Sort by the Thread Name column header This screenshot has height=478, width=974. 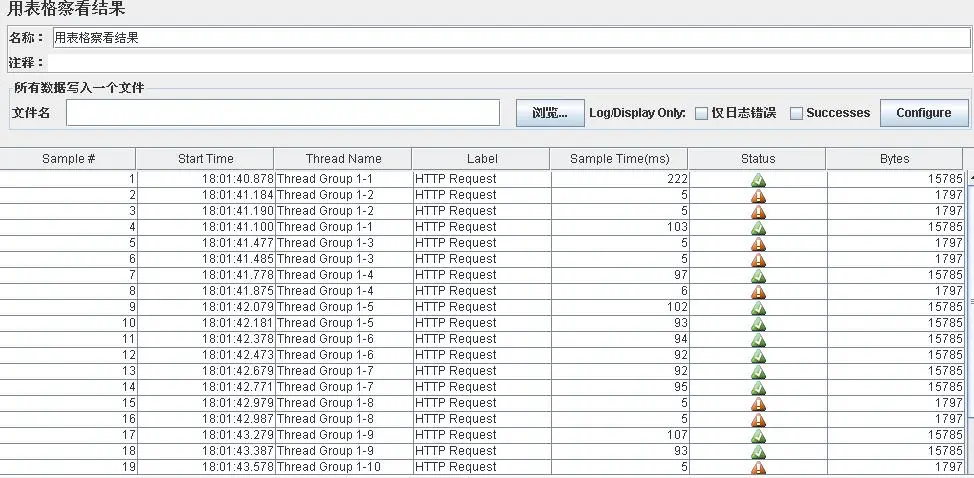343,158
